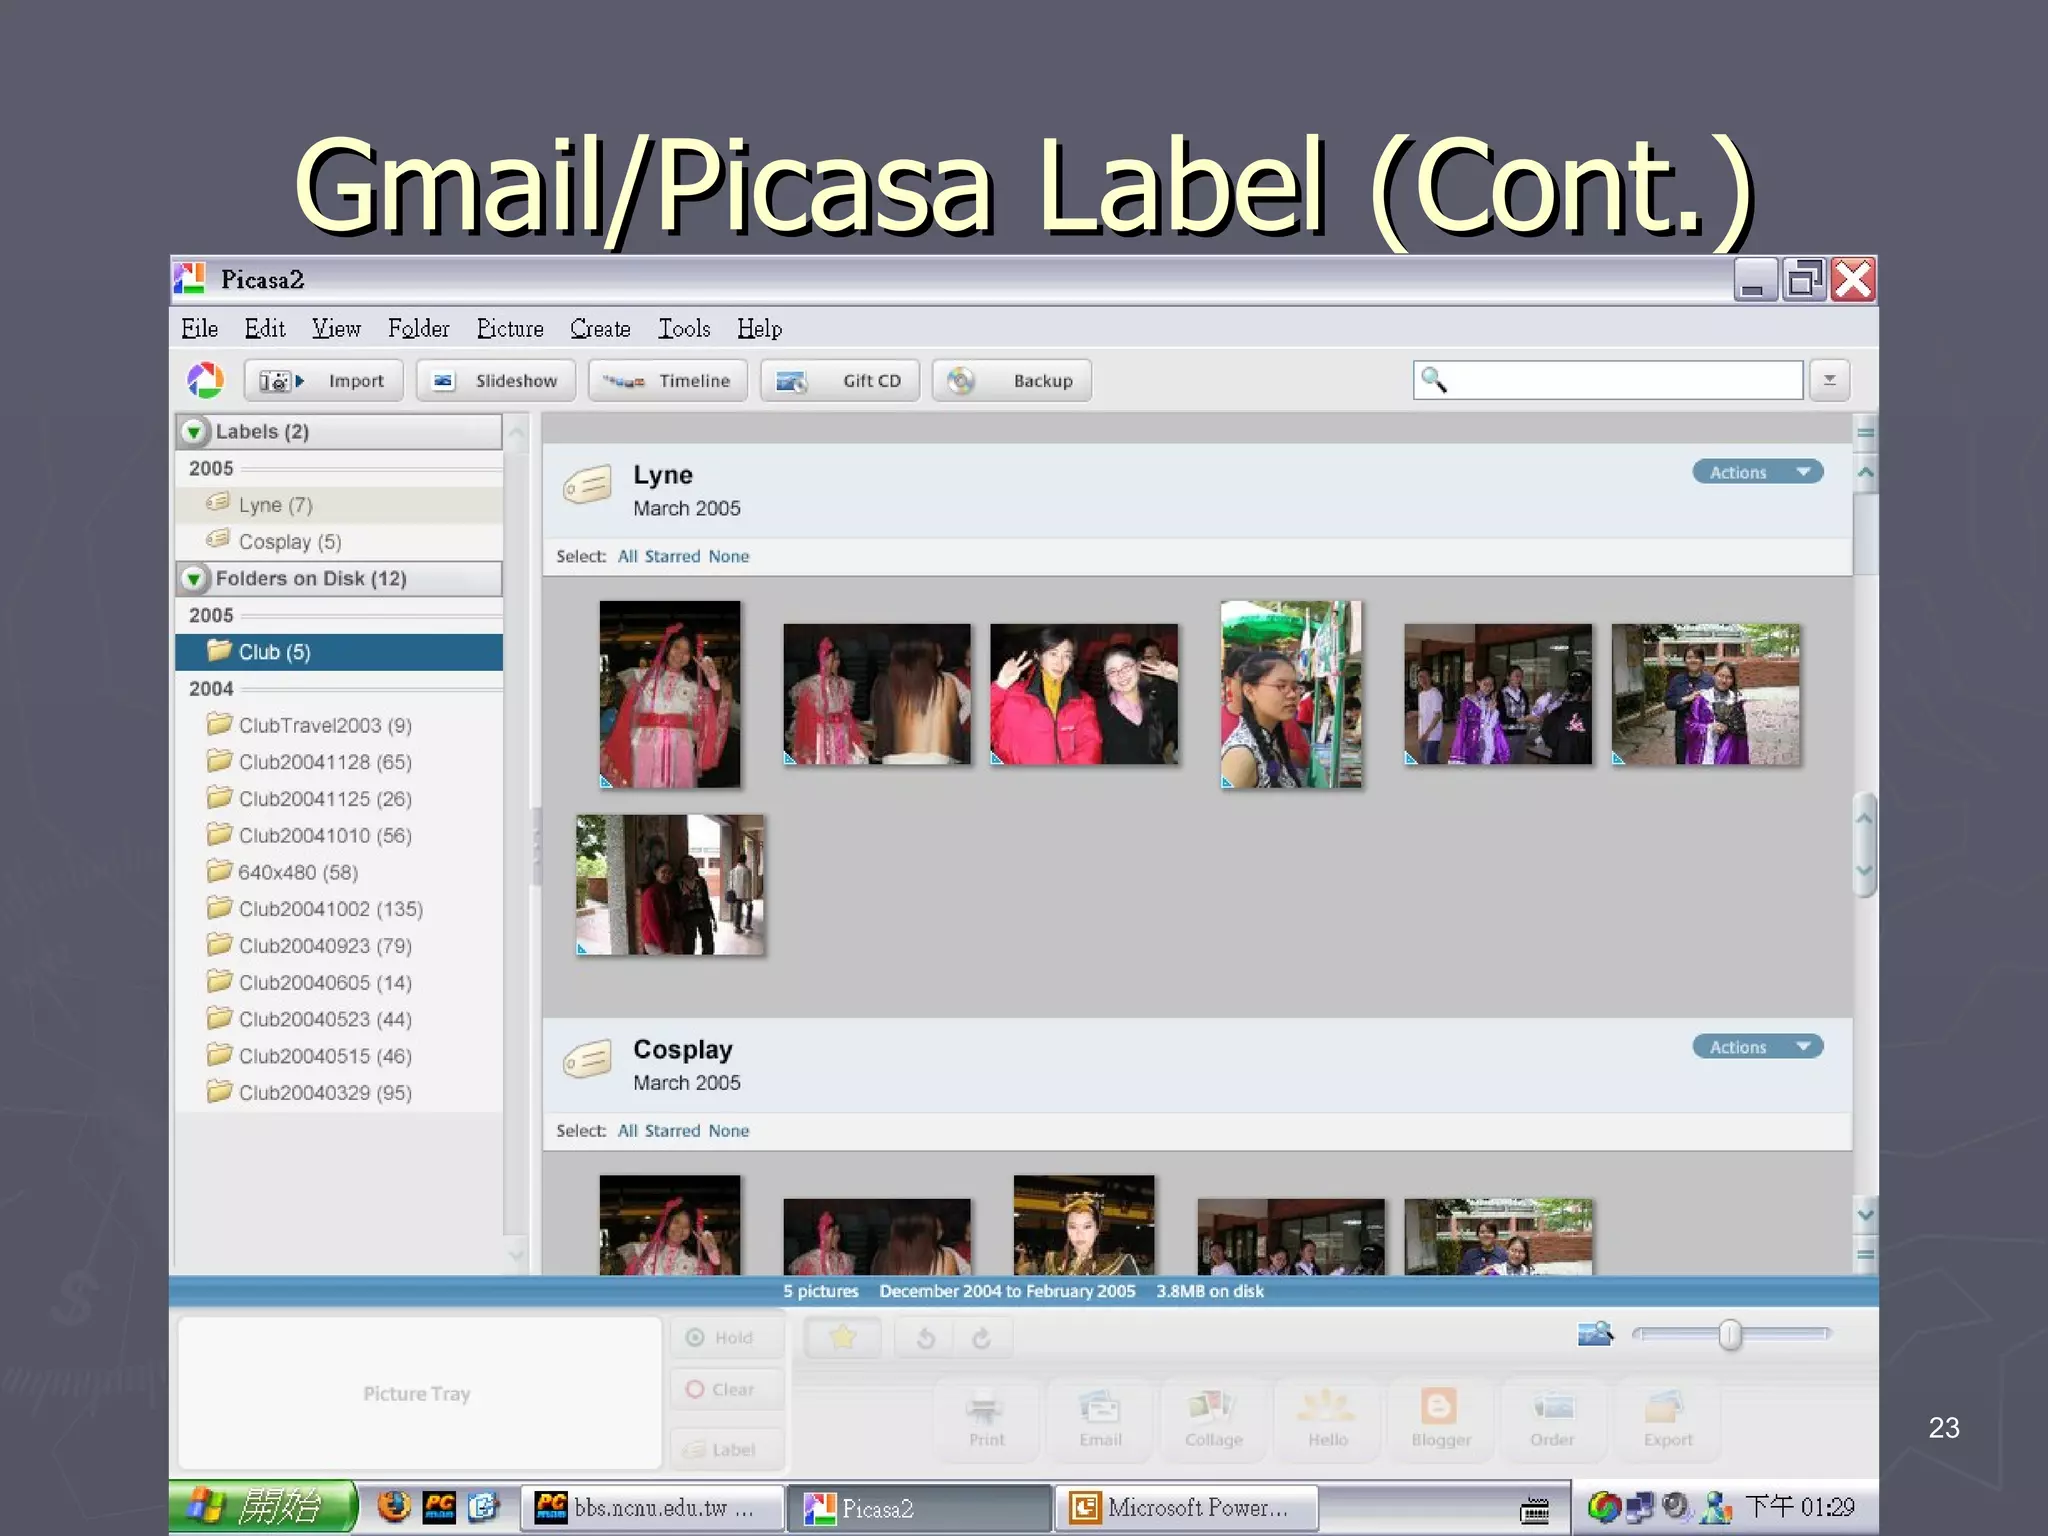Viewport: 2048px width, 1536px height.
Task: Open the Picture menu
Action: coord(510,329)
